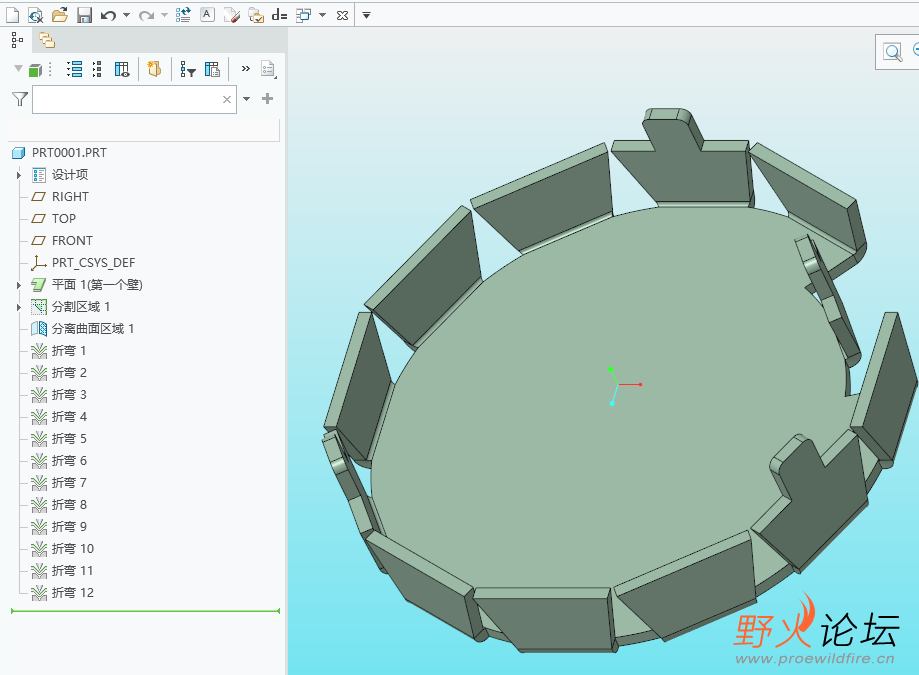
Task: Save the model with the floppy icon
Action: (x=84, y=15)
